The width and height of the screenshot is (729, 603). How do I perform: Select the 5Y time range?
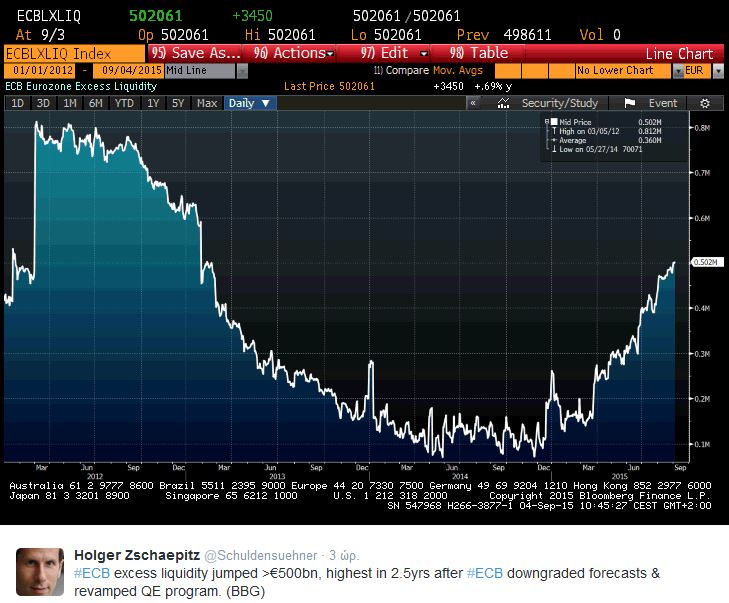coord(178,103)
